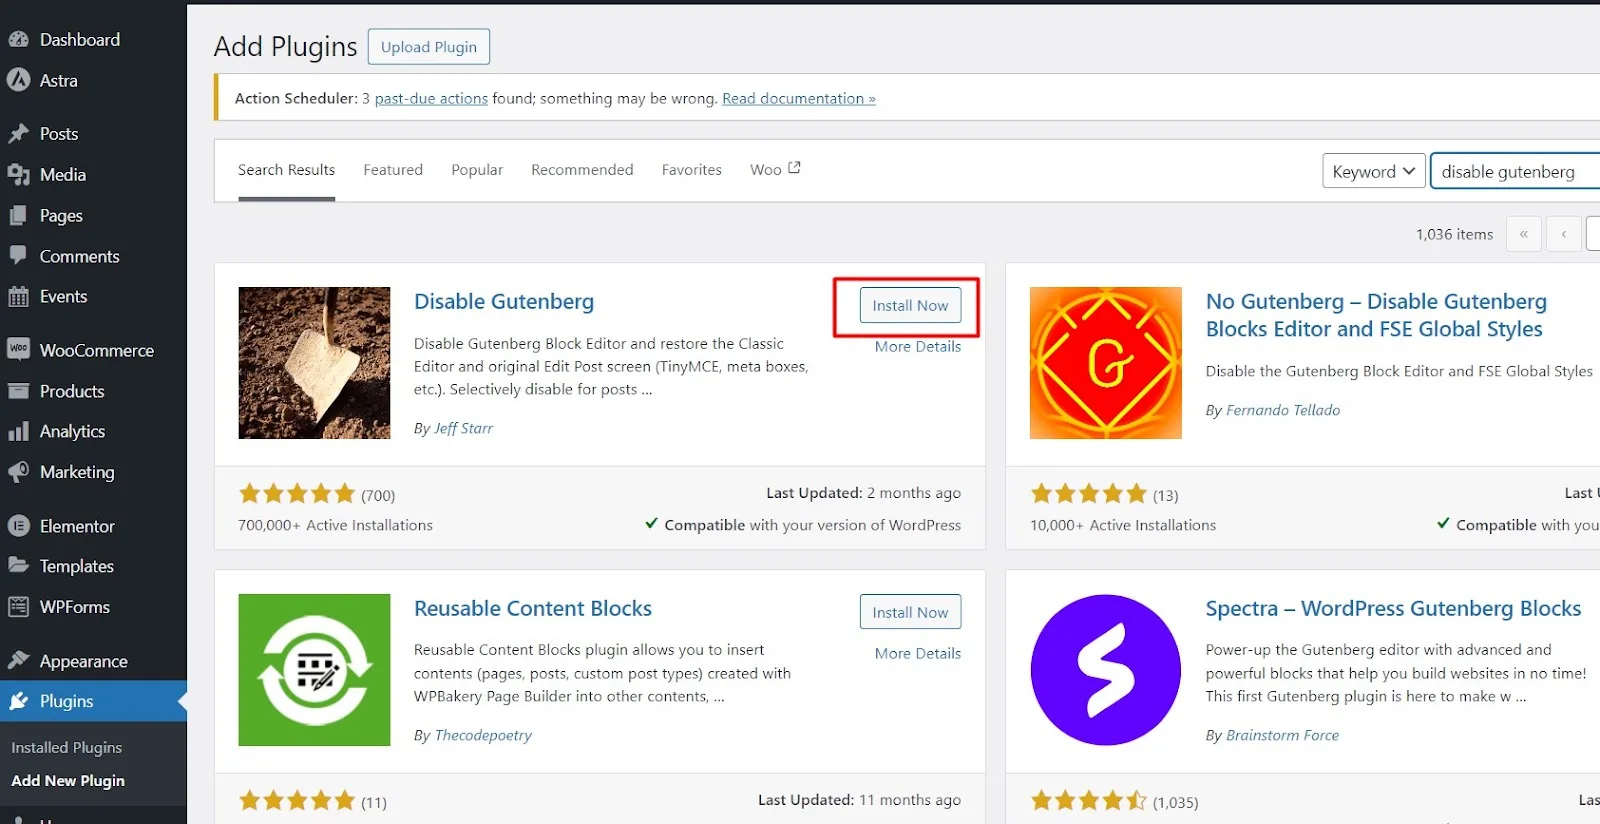Click the Media library icon
The width and height of the screenshot is (1600, 824).
[18, 175]
